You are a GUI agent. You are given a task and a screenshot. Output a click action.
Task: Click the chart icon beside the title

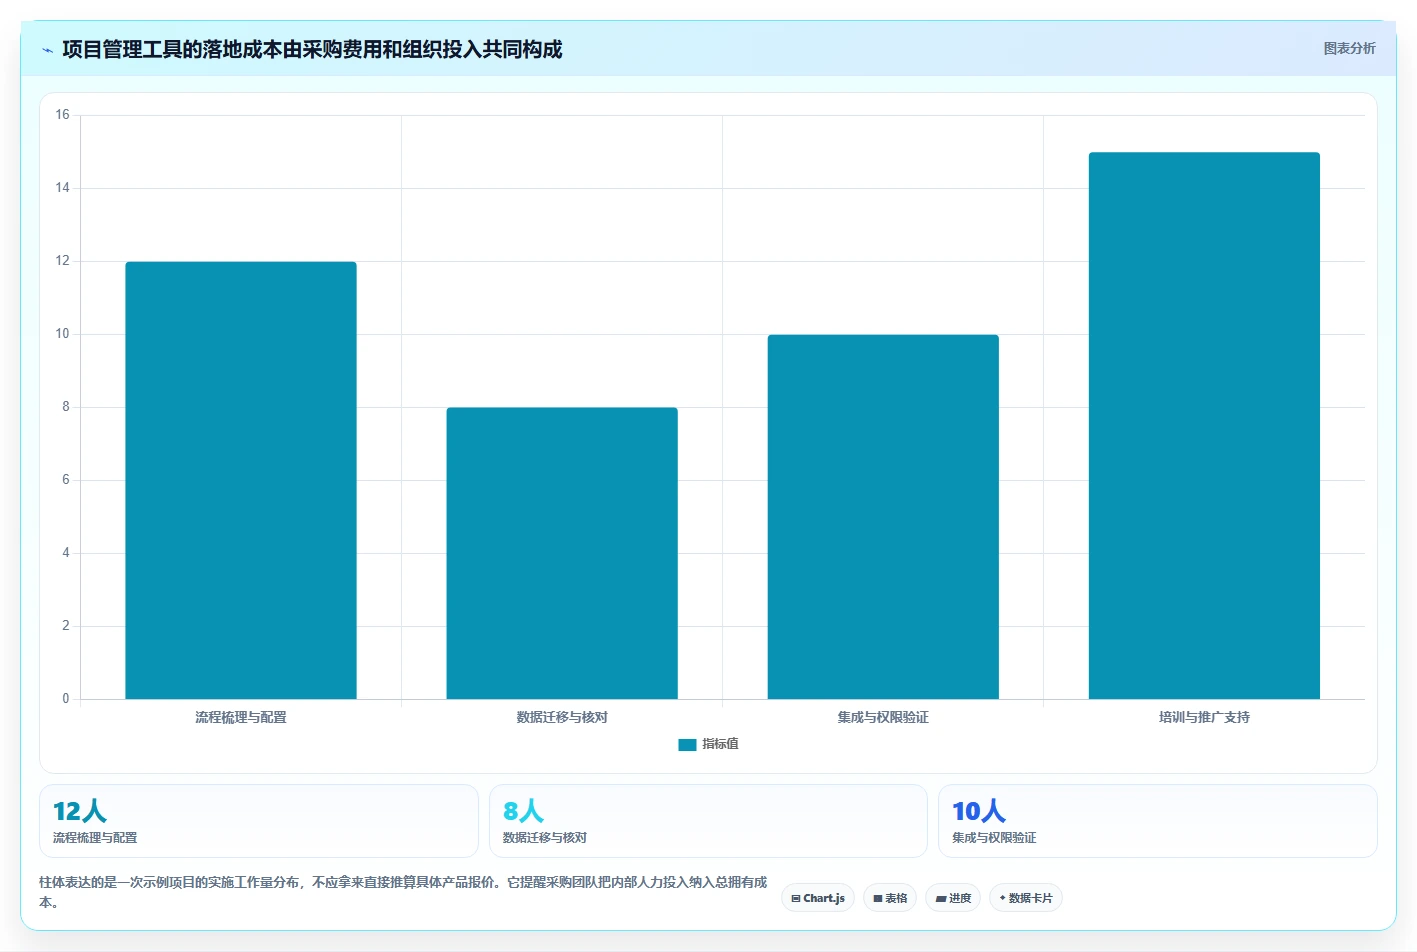(x=47, y=50)
